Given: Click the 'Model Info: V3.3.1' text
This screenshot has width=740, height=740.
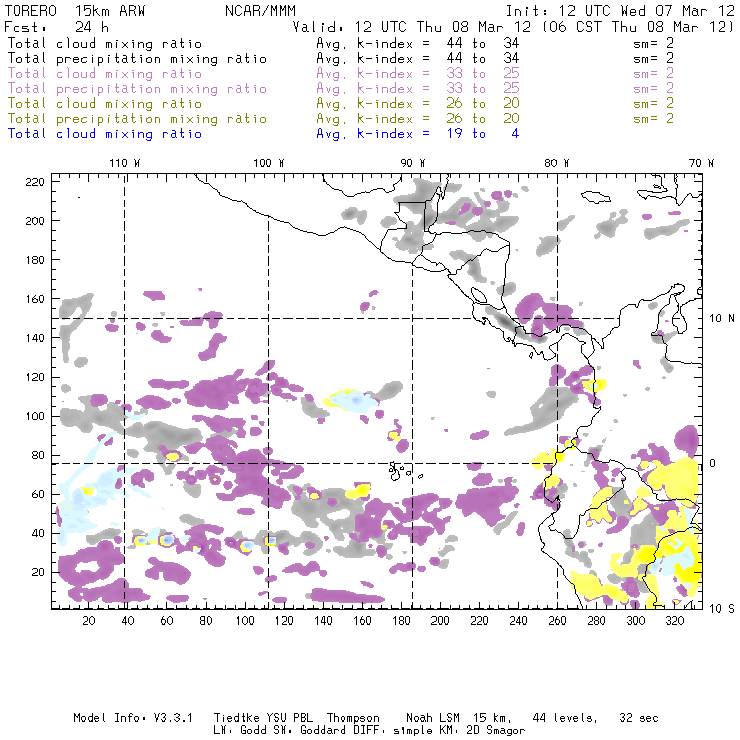Looking at the screenshot, I should click(133, 718).
